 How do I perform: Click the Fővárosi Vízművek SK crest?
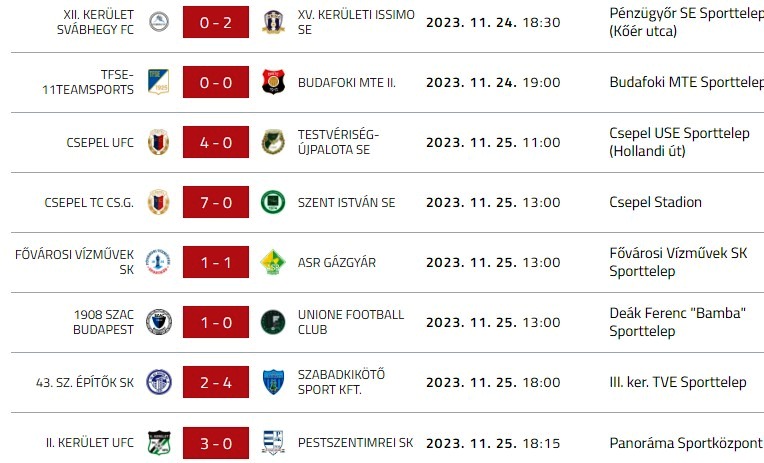coord(159,262)
